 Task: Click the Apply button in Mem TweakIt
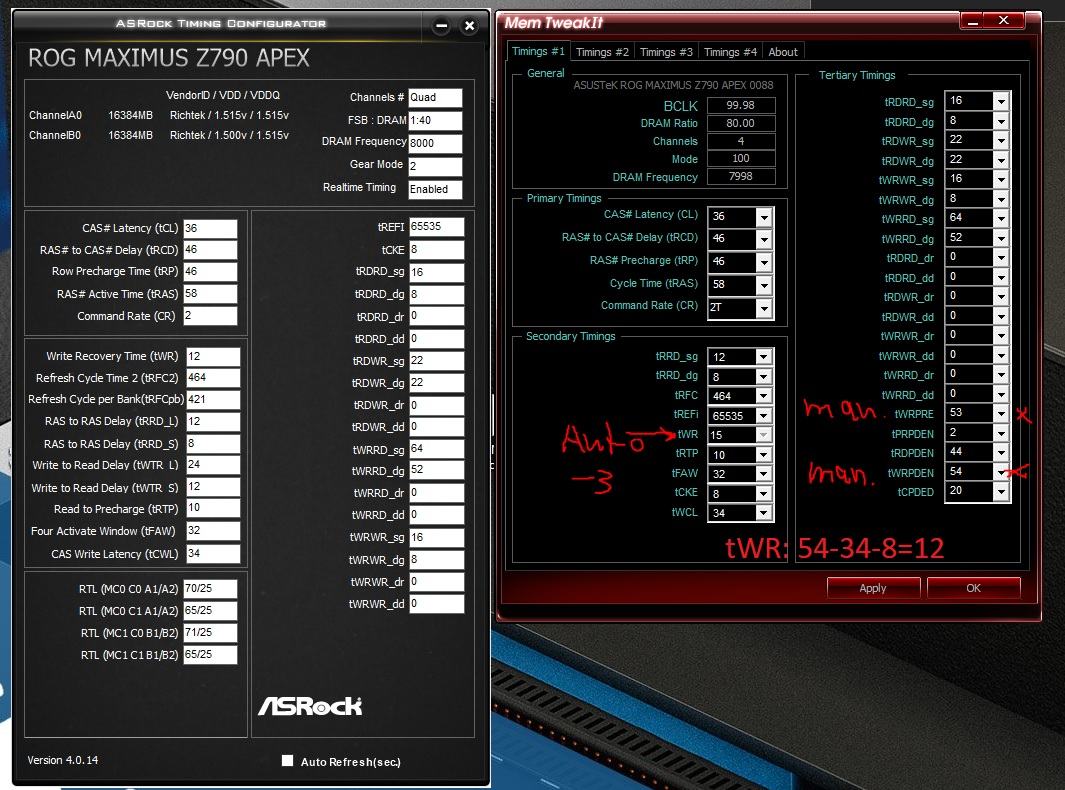tap(873, 588)
